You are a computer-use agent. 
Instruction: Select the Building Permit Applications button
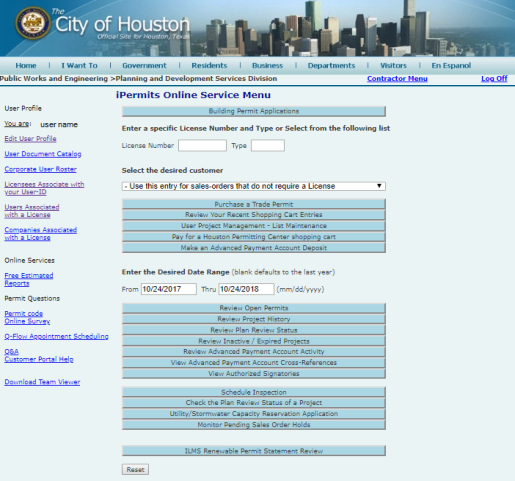(254, 111)
